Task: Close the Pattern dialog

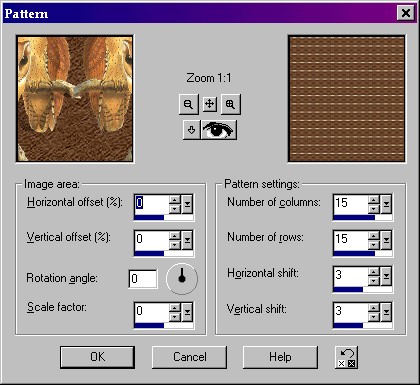Action: click(x=405, y=13)
